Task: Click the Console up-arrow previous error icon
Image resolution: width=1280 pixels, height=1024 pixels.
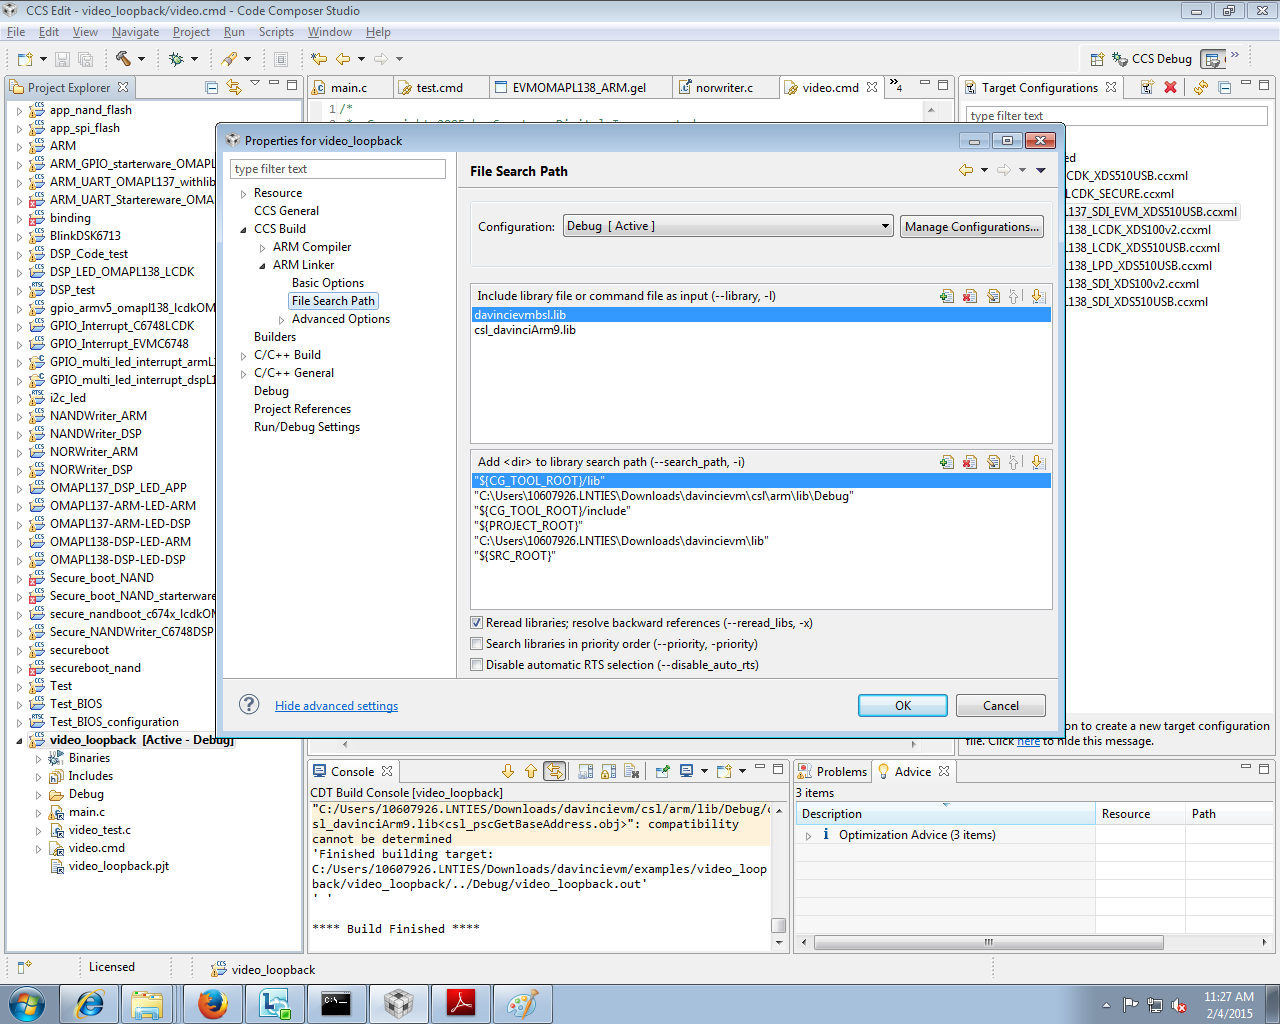Action: click(530, 771)
